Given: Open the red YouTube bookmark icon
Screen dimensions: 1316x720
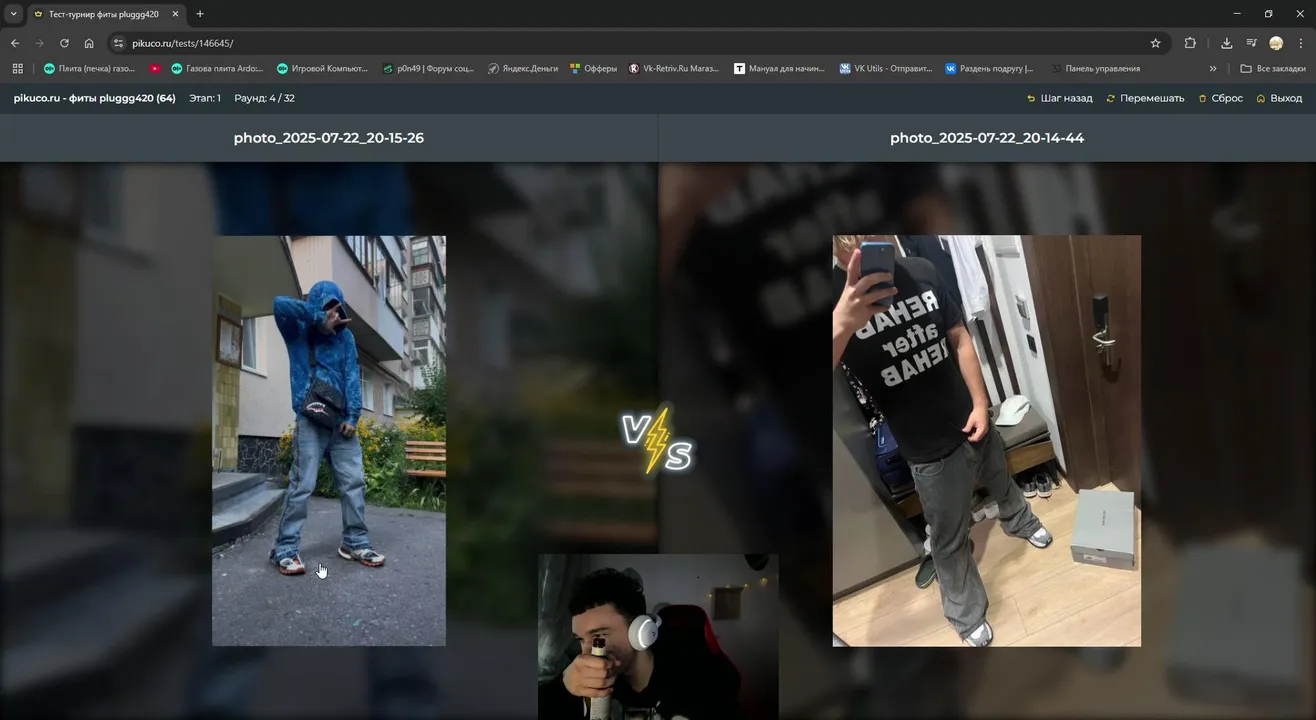Looking at the screenshot, I should click(x=155, y=69).
